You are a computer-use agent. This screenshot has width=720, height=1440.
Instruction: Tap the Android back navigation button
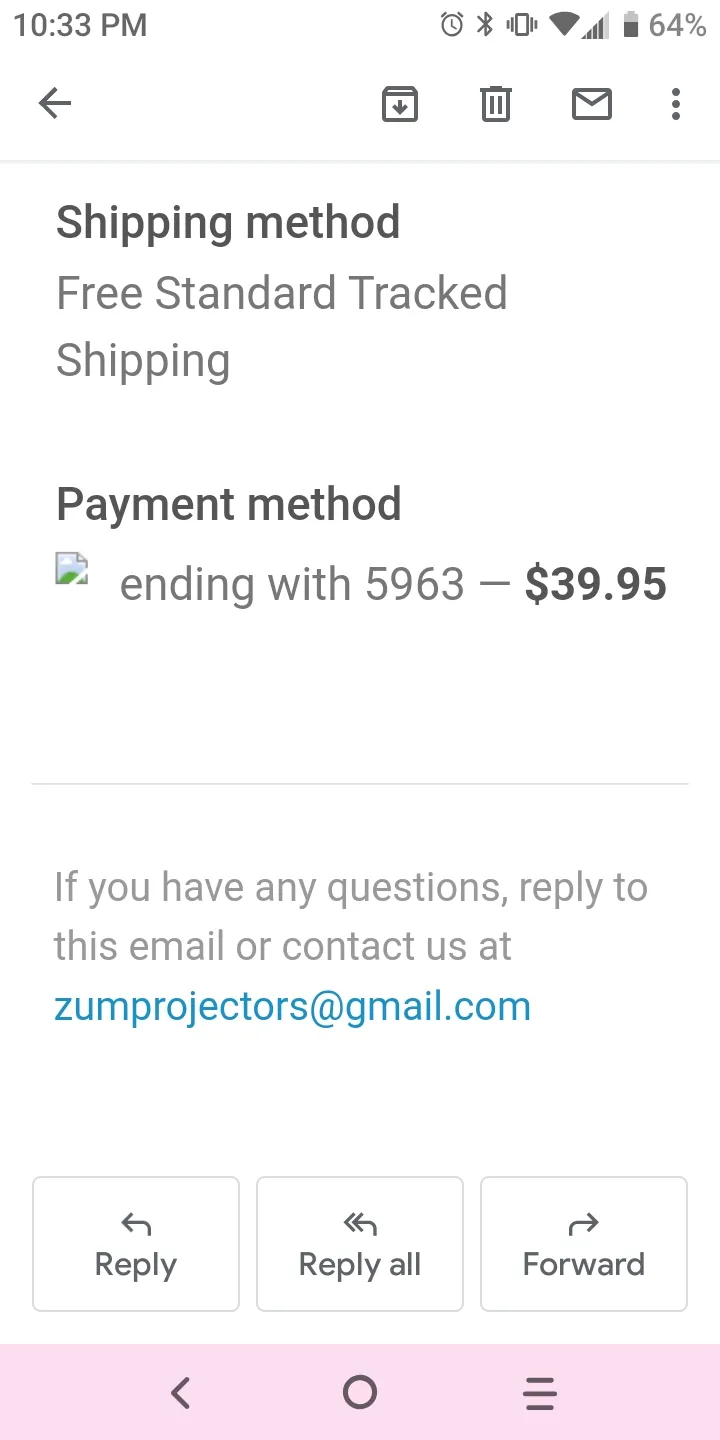tap(180, 1392)
